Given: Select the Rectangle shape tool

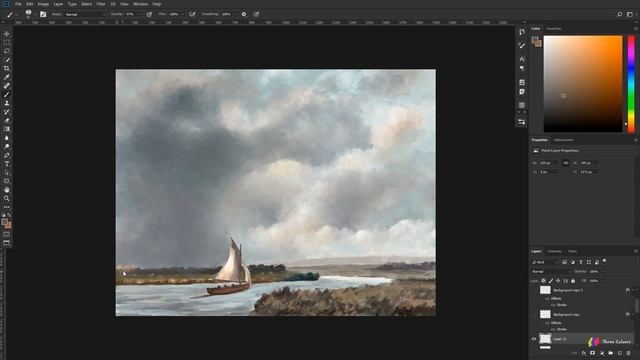Looking at the screenshot, I should click(x=7, y=181).
